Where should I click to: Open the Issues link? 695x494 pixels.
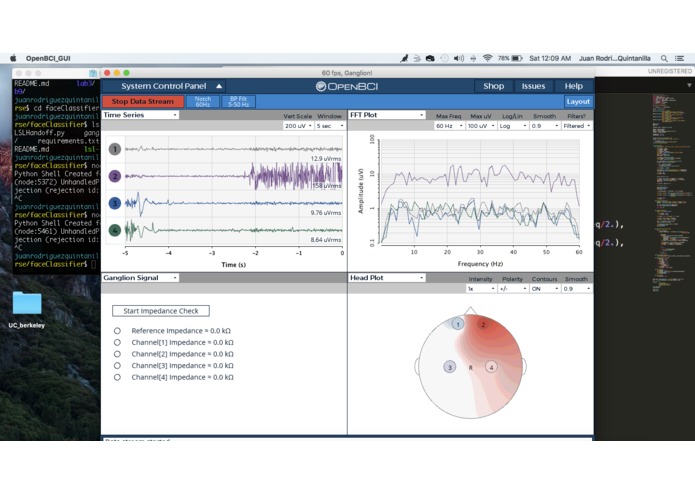[533, 86]
